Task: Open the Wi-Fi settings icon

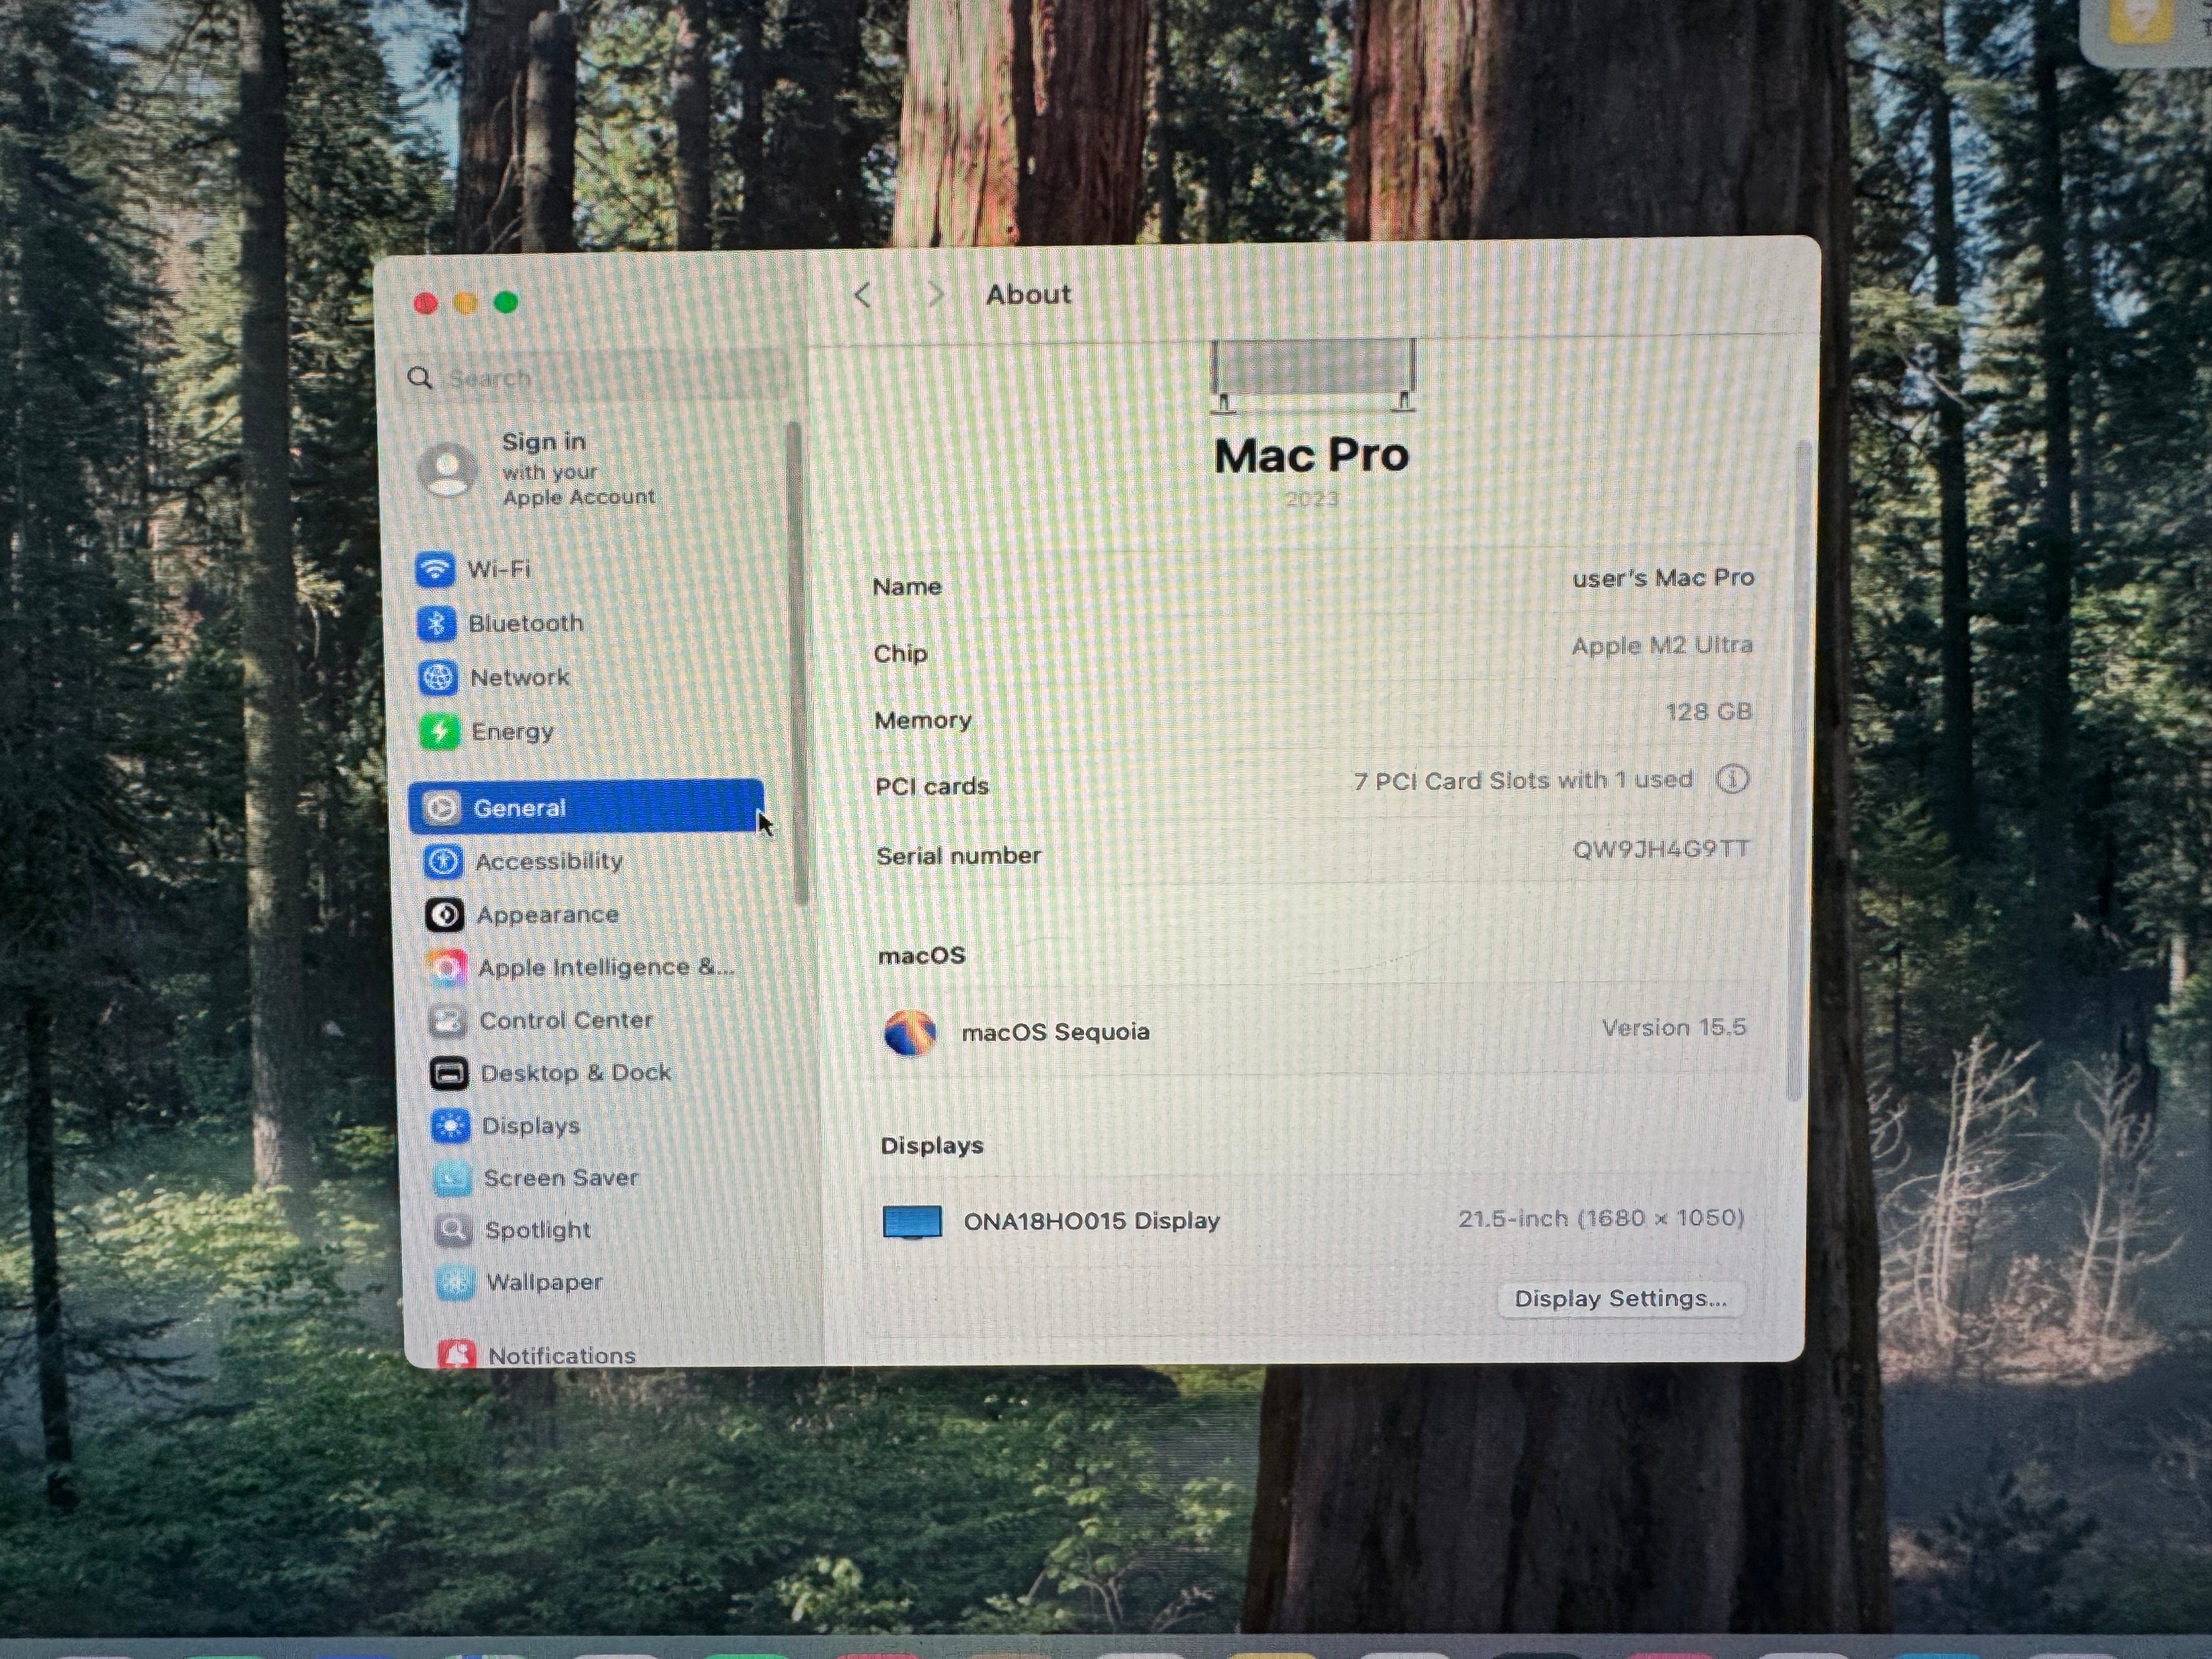Action: click(435, 570)
